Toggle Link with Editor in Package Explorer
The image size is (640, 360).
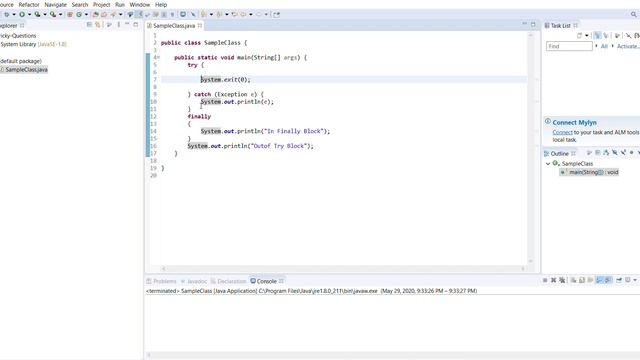pyautogui.click(x=98, y=25)
